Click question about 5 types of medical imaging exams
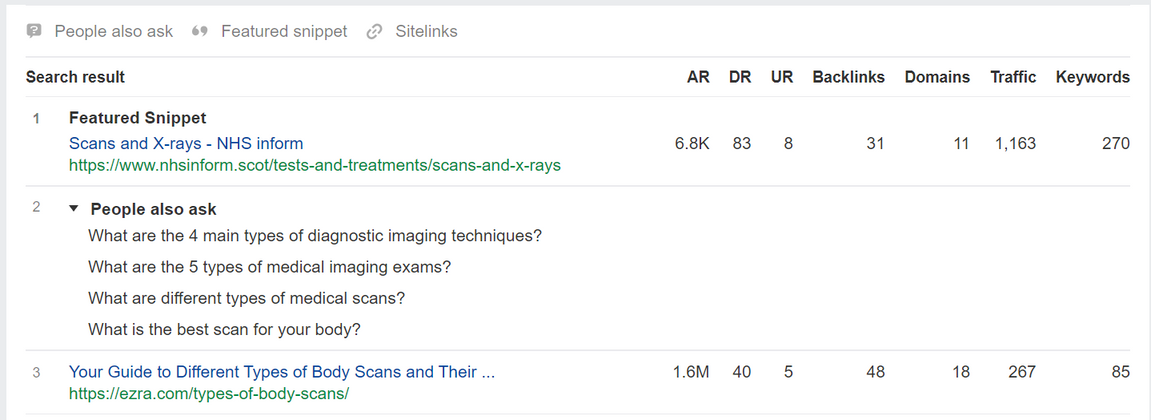 pyautogui.click(x=269, y=268)
